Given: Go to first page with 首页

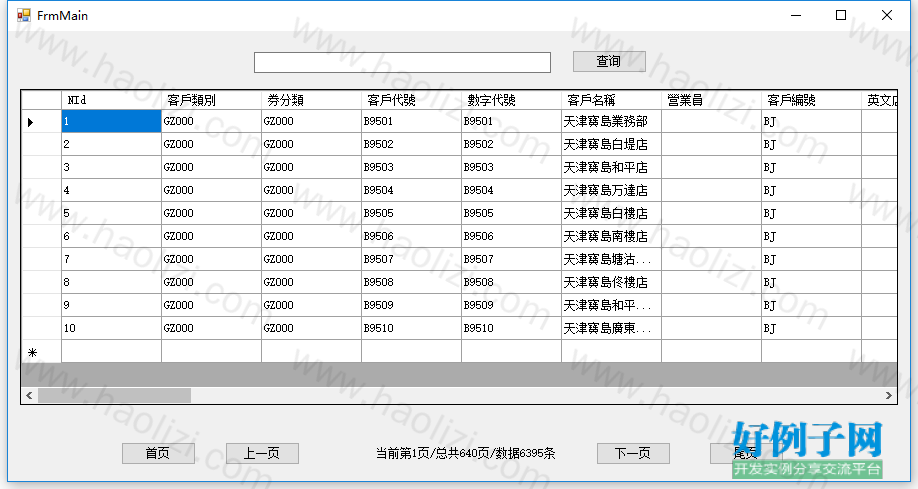Looking at the screenshot, I should 158,453.
